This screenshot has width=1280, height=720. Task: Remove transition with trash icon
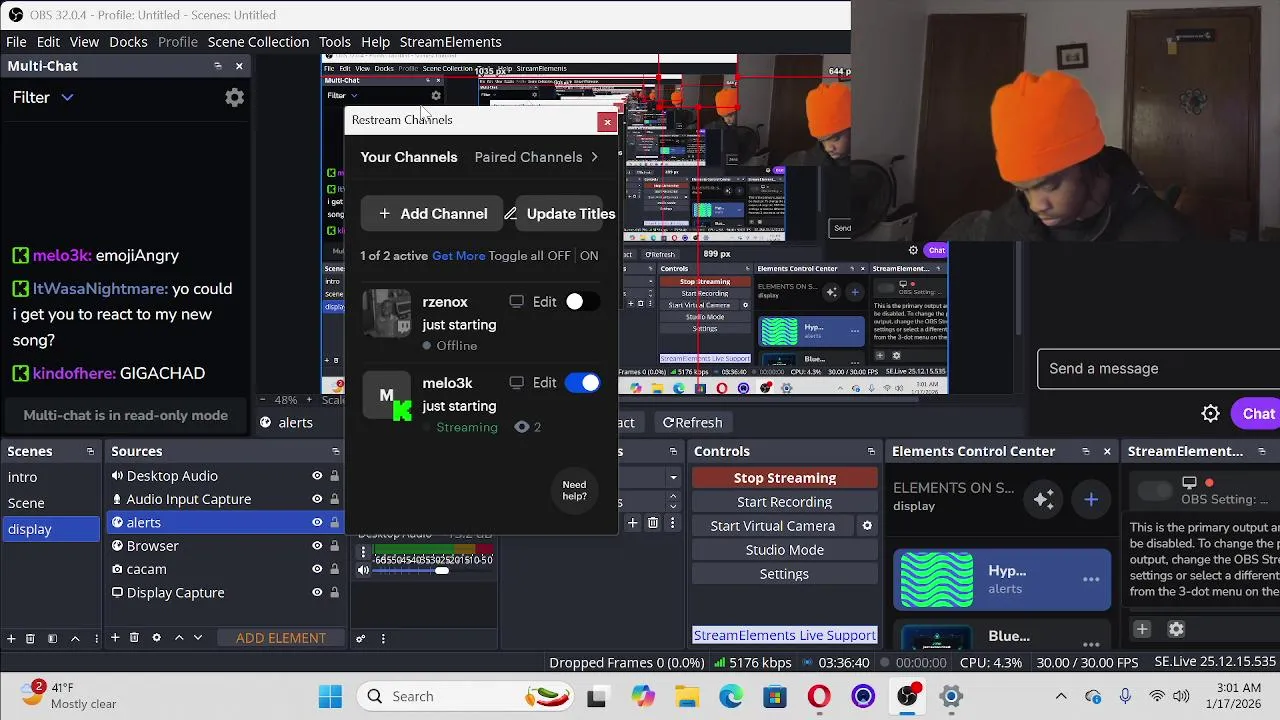pos(653,522)
